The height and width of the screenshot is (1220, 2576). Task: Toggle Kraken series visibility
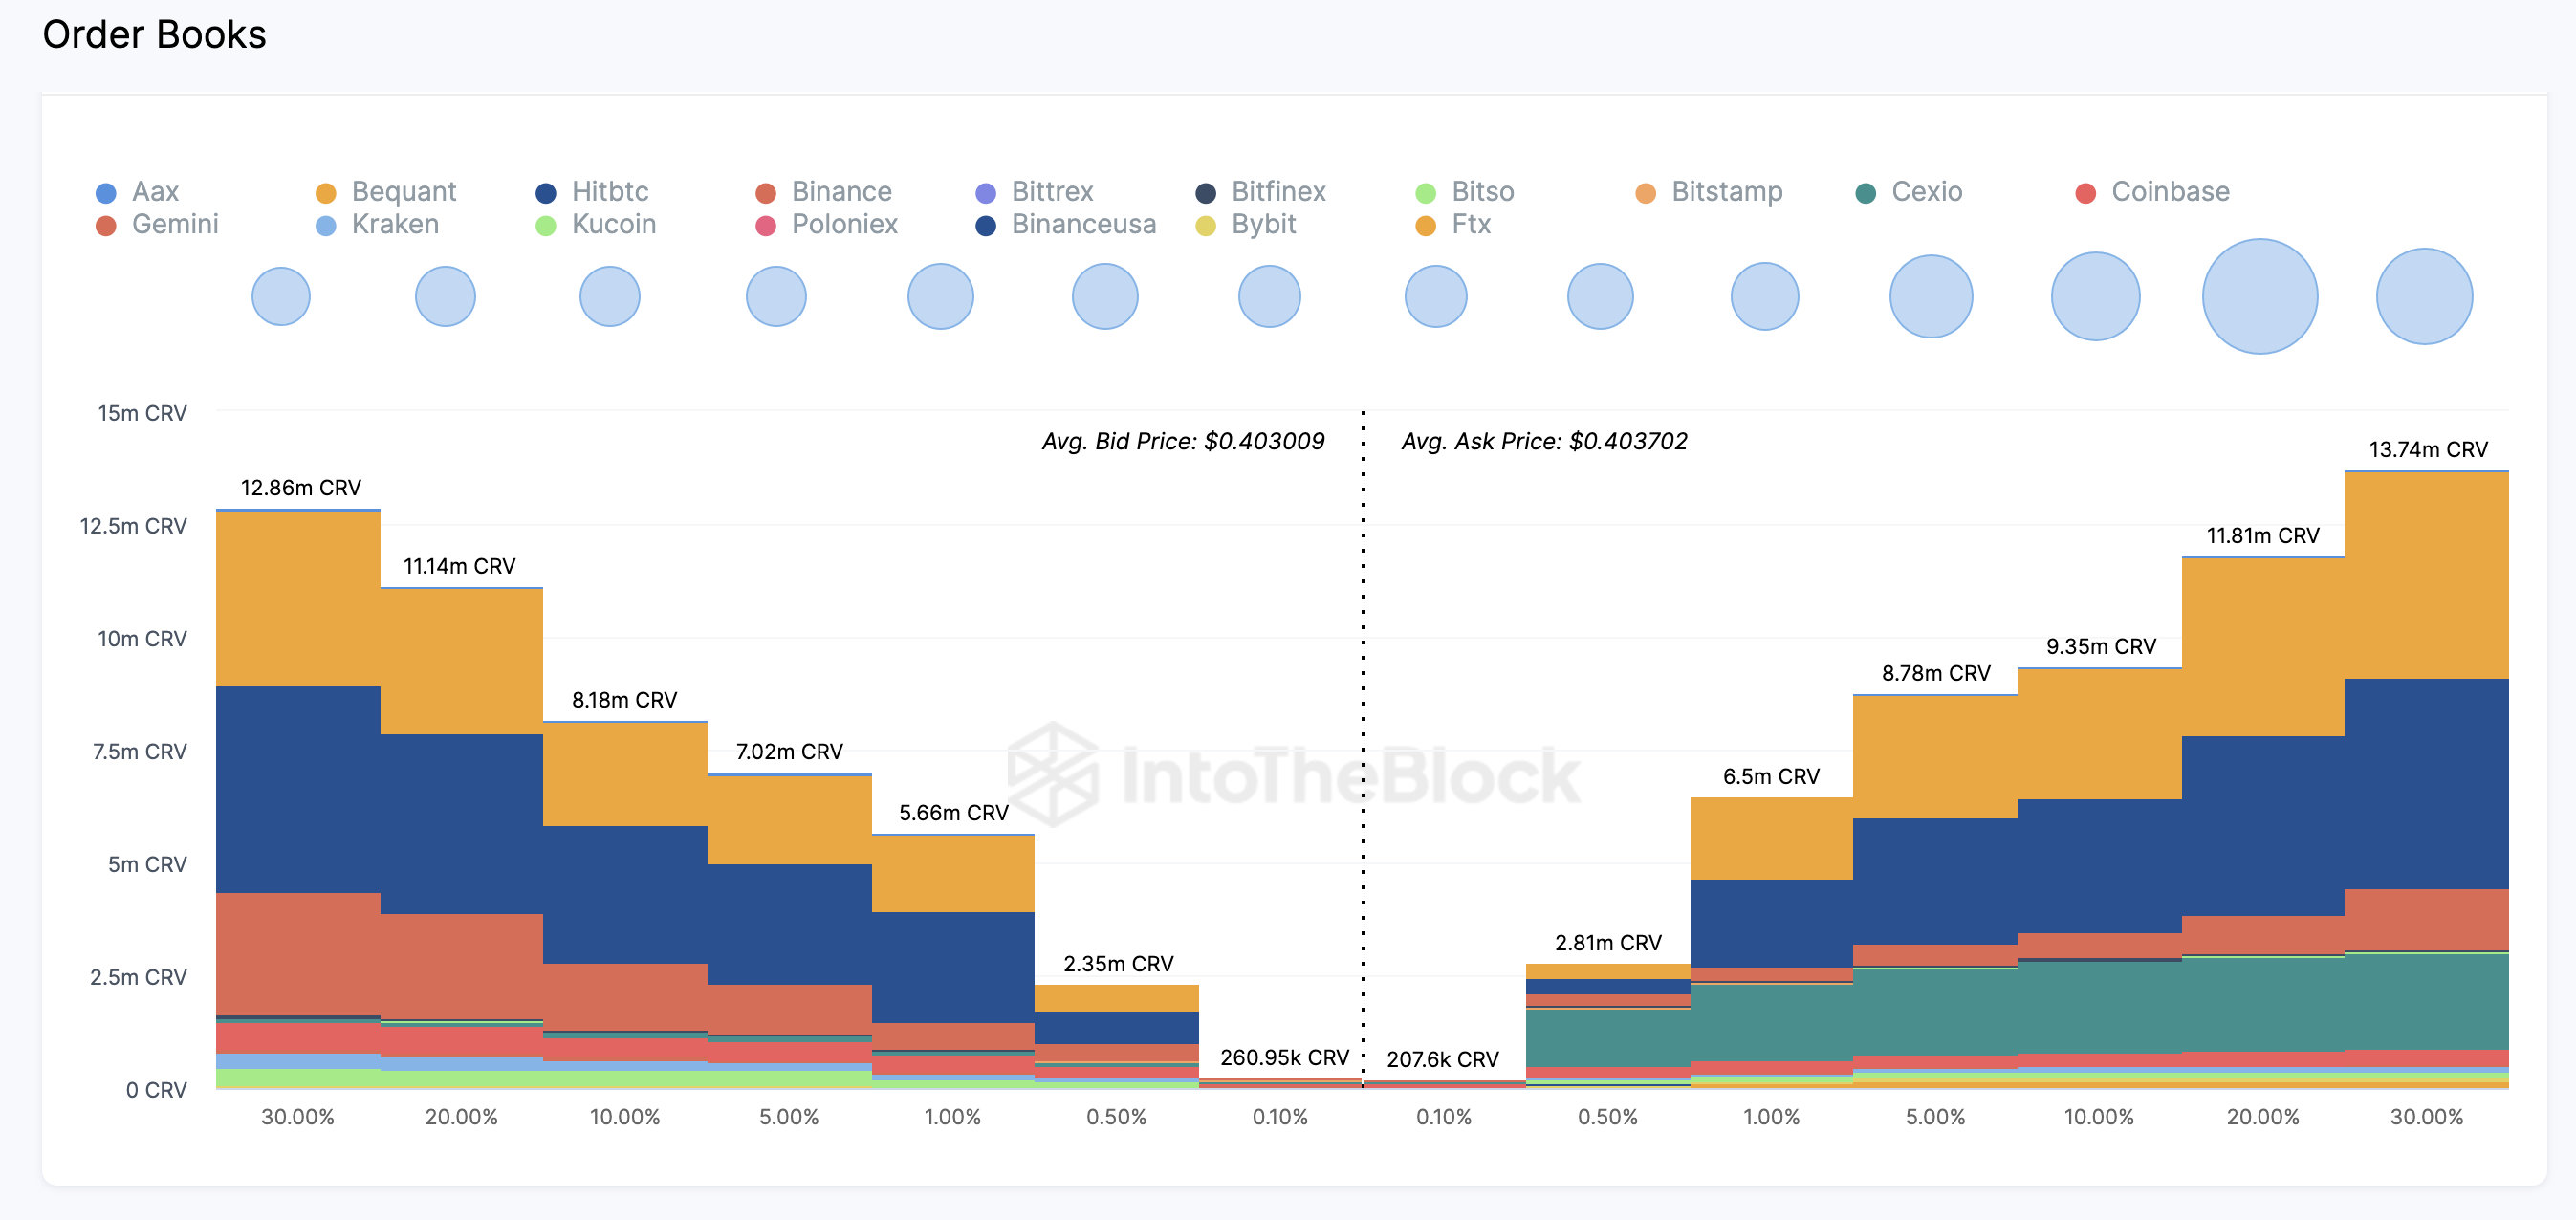[x=394, y=225]
